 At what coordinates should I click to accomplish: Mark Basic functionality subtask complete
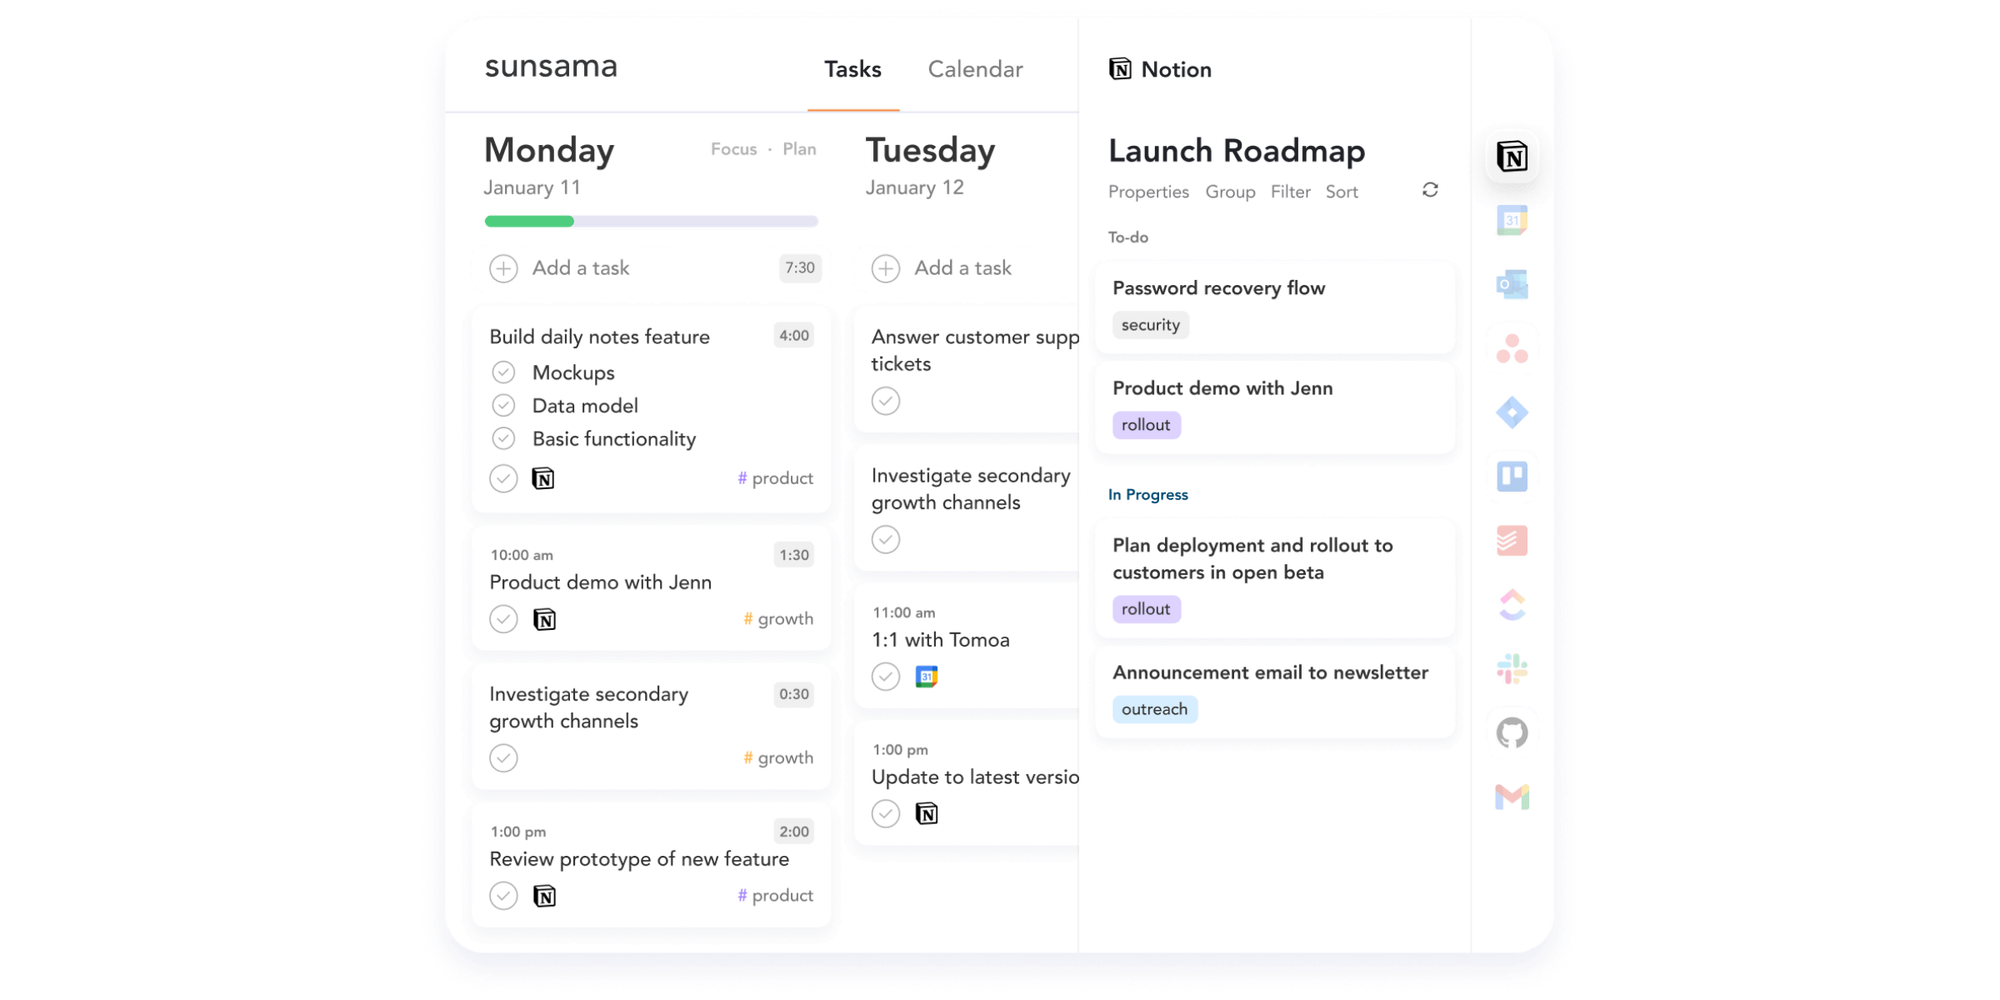[503, 438]
